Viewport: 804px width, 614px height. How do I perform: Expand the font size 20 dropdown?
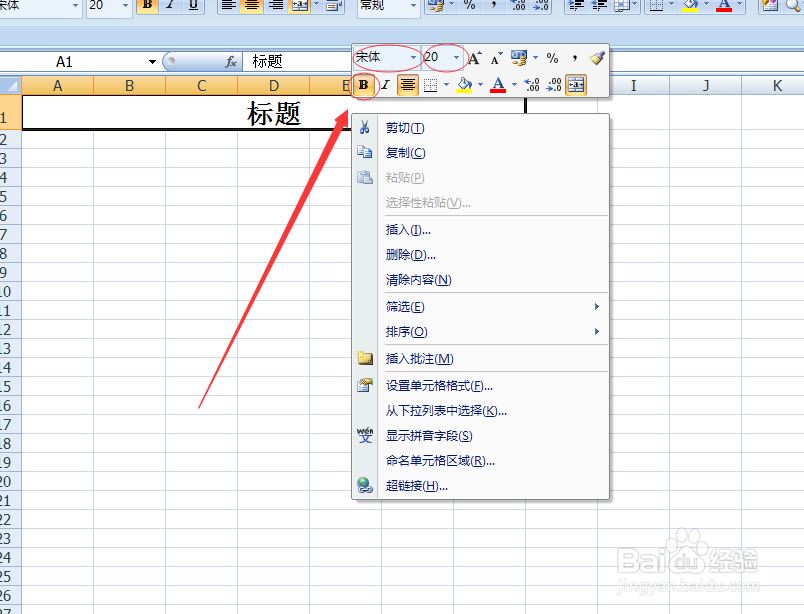[441, 57]
